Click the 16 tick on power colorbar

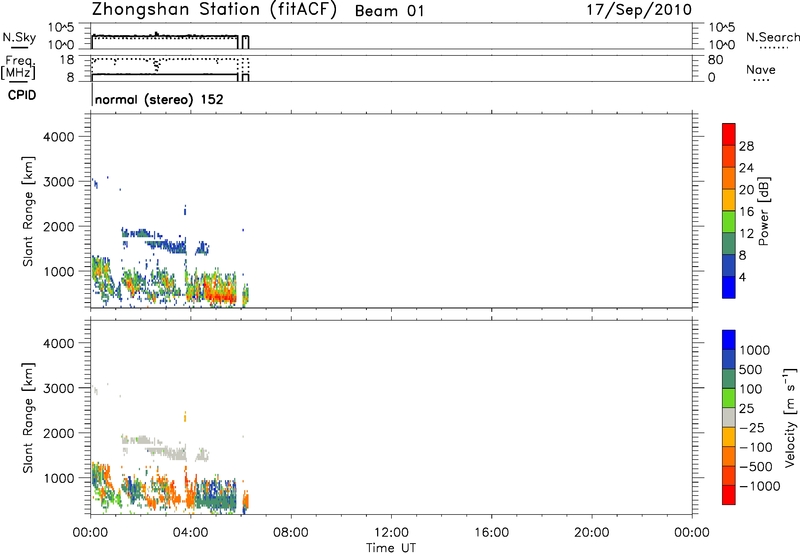[x=746, y=212]
